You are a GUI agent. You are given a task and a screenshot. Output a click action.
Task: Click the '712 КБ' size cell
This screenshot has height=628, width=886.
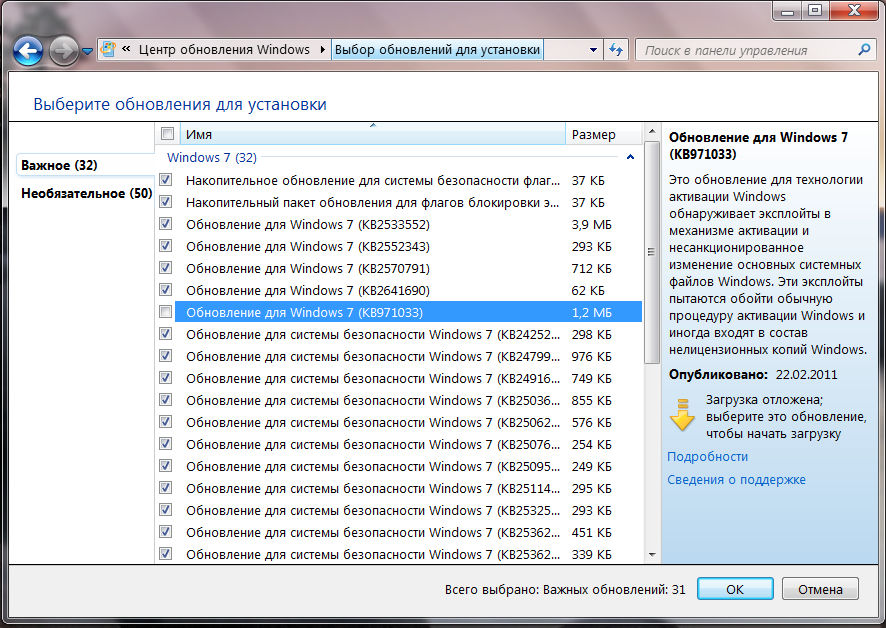click(592, 268)
